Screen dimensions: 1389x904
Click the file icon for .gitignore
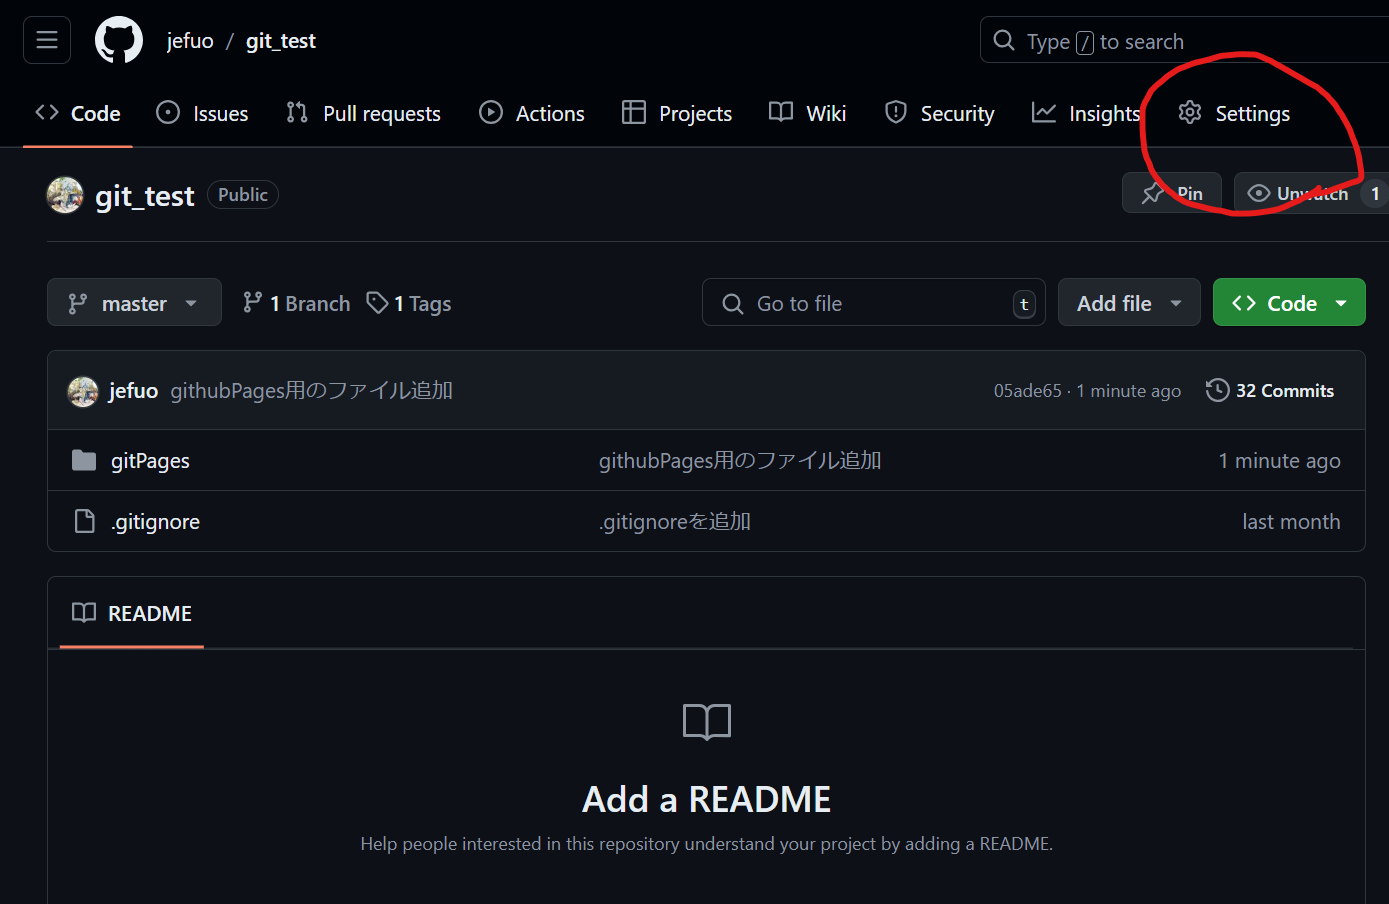point(85,521)
